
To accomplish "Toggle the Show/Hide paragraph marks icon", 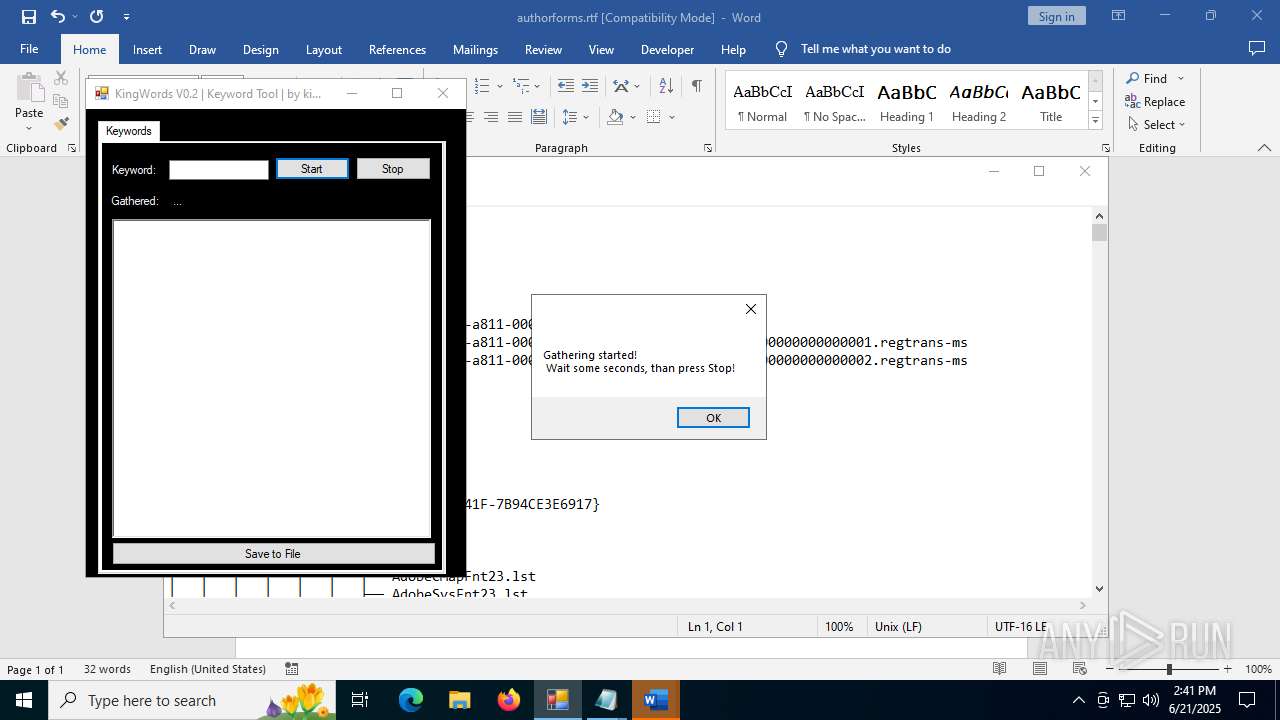I will (x=696, y=86).
